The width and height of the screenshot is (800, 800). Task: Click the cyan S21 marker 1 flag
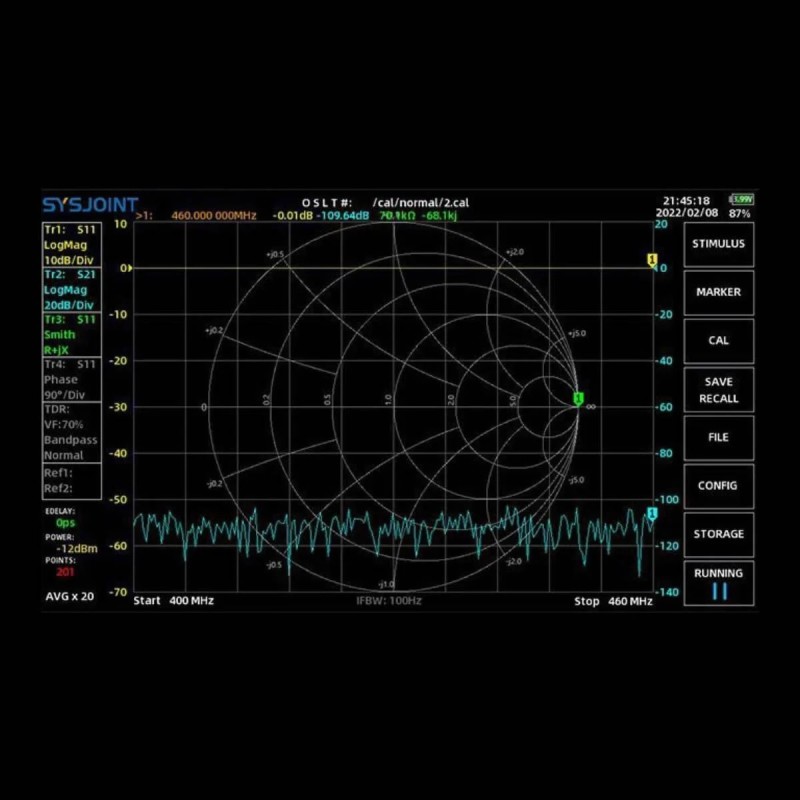[x=652, y=513]
